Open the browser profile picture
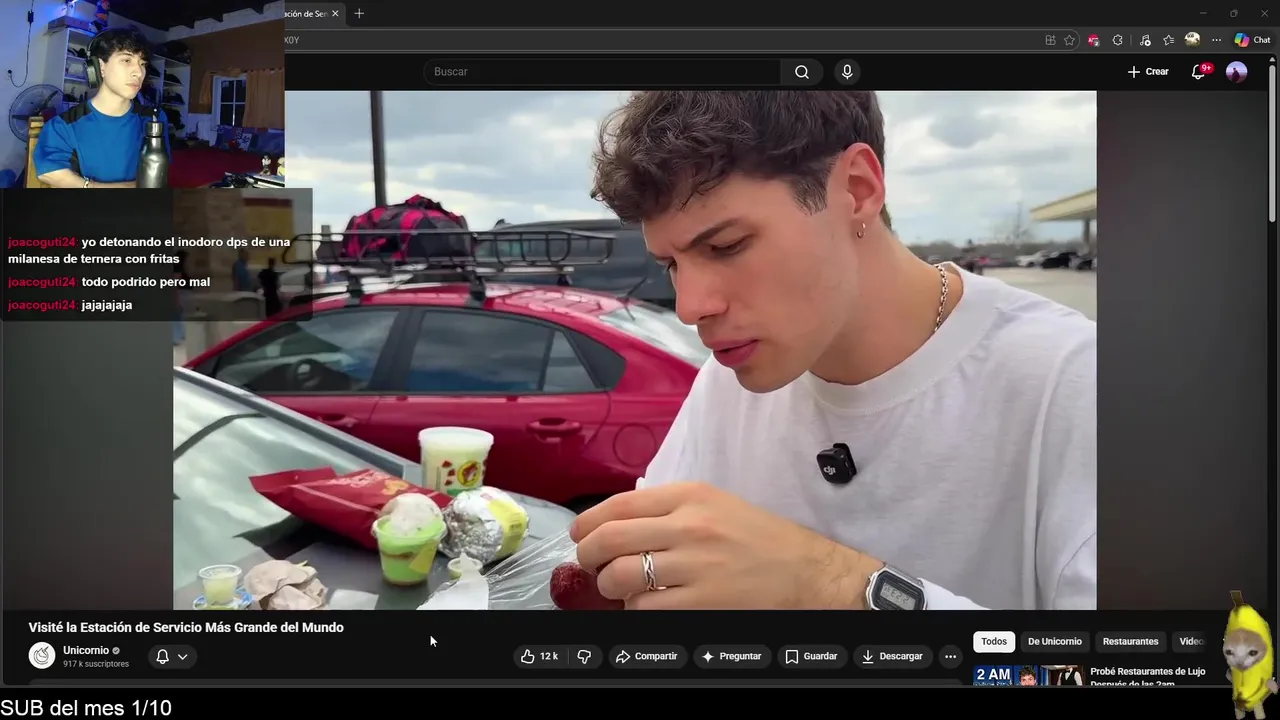 tap(1192, 40)
